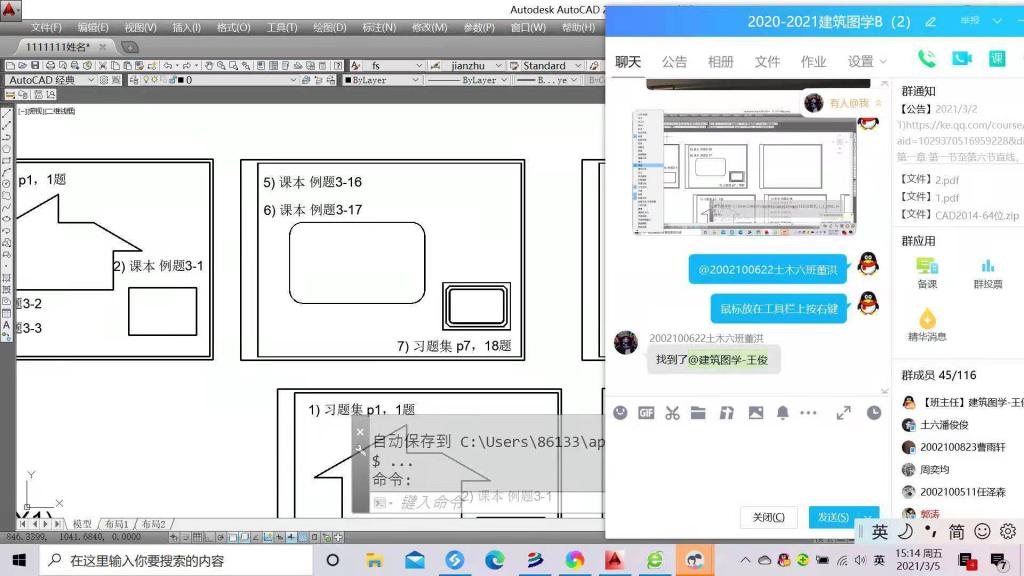Start a group video call
Viewport: 1024px width, 576px height.
pyautogui.click(x=962, y=59)
